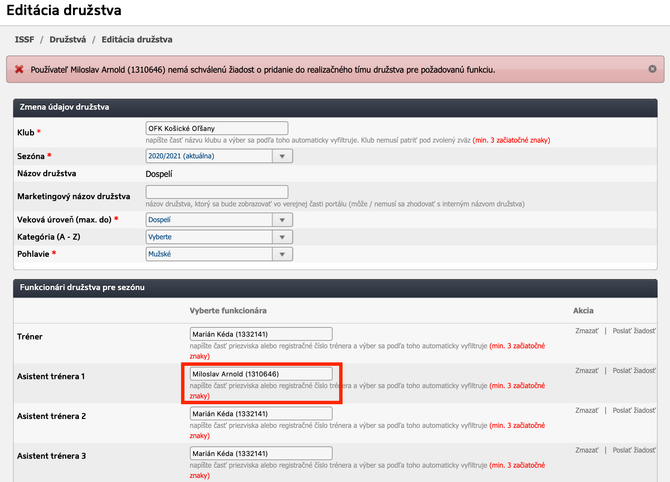This screenshot has width=670, height=482.
Task: Click the Tréner functionary input field
Action: [x=260, y=333]
